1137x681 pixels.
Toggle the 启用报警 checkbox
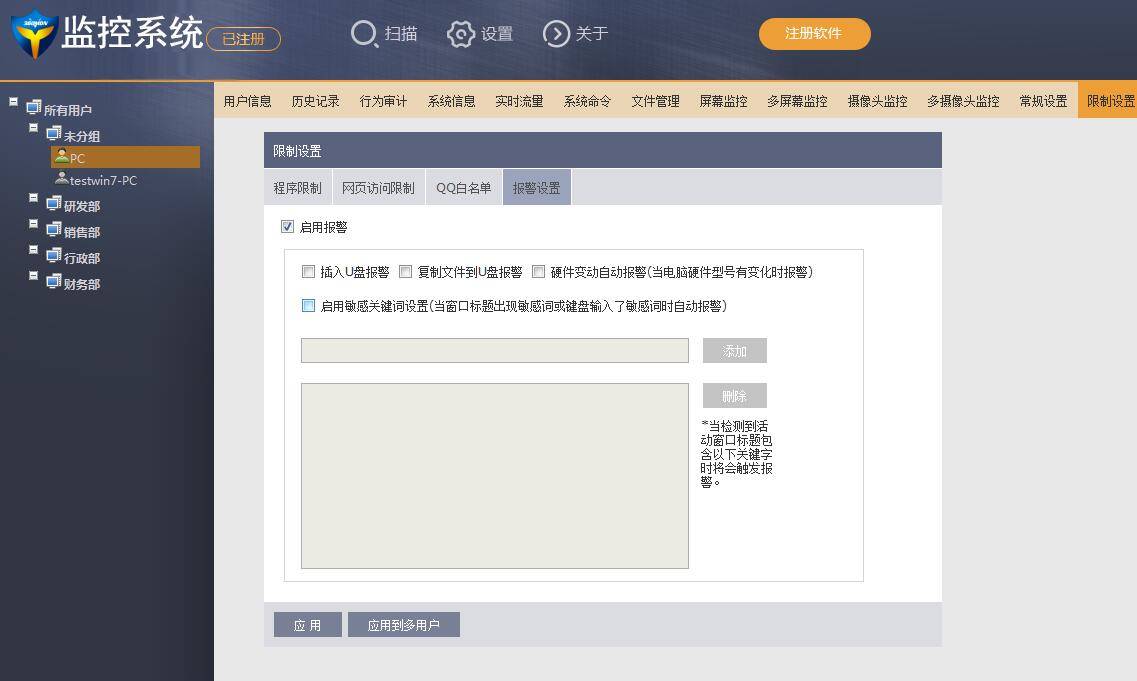point(287,226)
